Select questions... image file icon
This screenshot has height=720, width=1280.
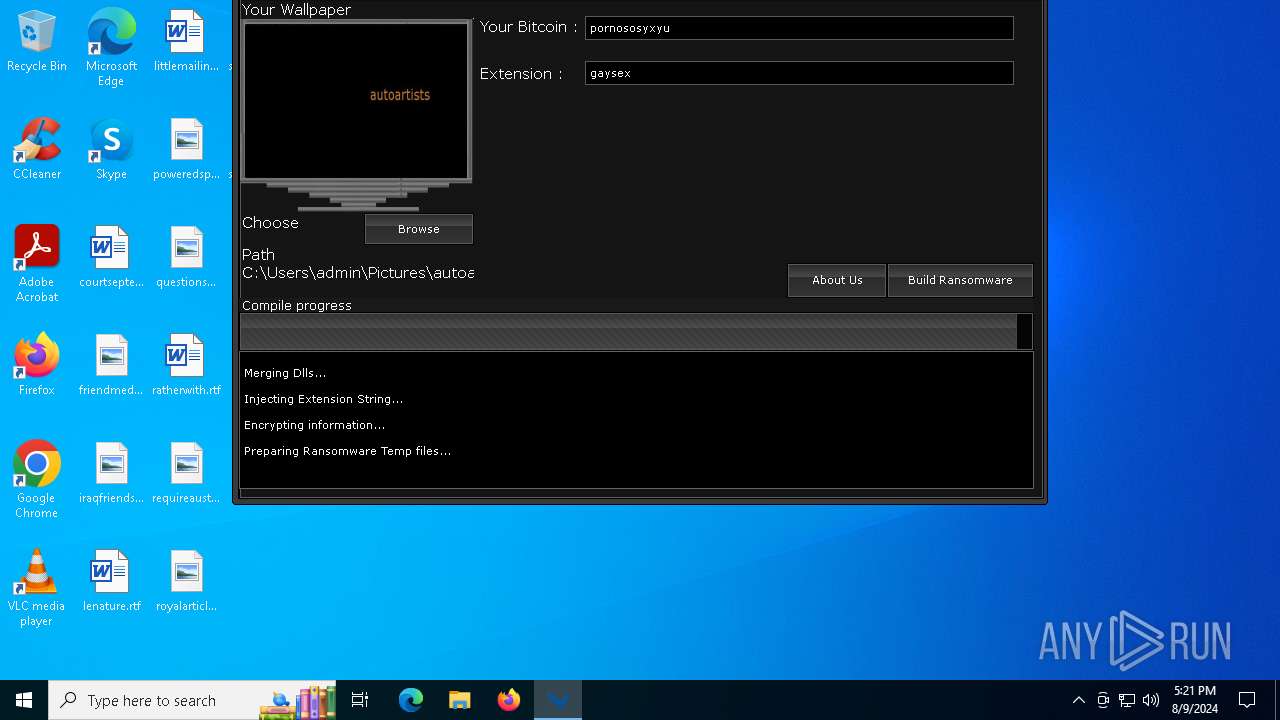(x=186, y=258)
